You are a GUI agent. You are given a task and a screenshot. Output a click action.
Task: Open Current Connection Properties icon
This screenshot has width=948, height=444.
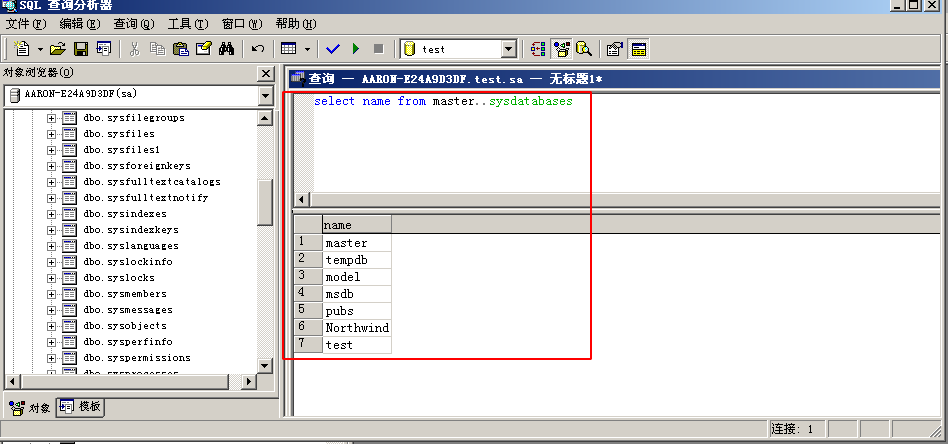pos(615,49)
